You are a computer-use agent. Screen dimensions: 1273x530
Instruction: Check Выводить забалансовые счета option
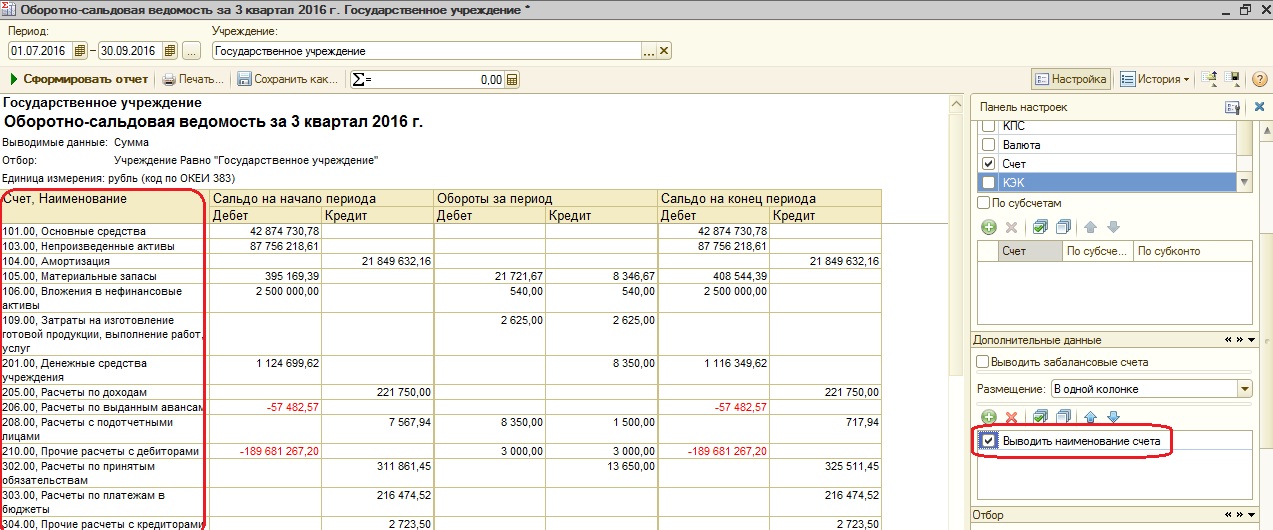(983, 362)
